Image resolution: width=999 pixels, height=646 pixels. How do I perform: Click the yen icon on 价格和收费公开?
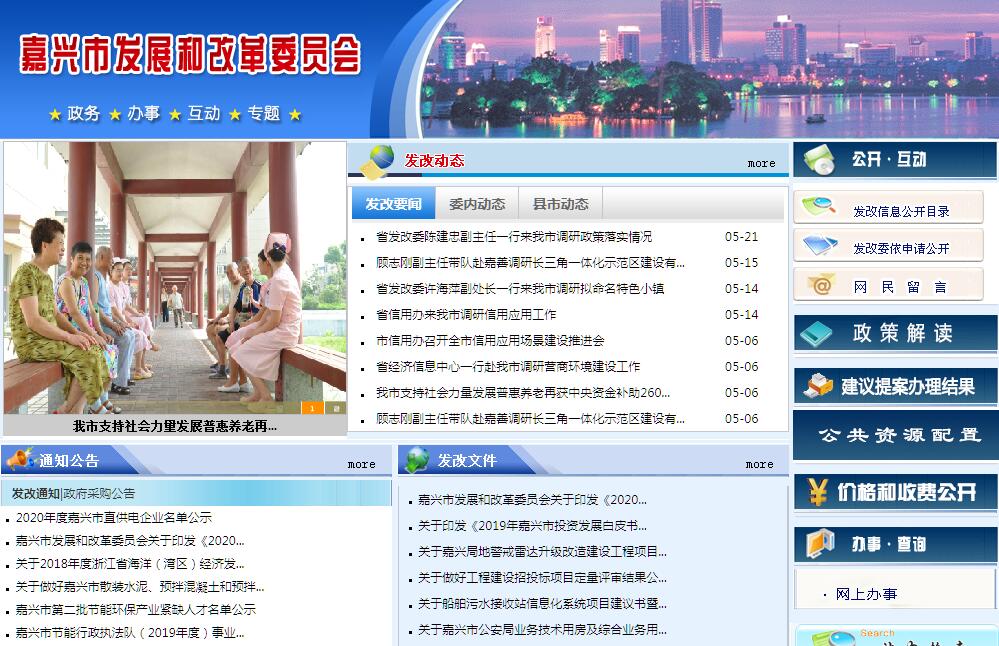[818, 492]
